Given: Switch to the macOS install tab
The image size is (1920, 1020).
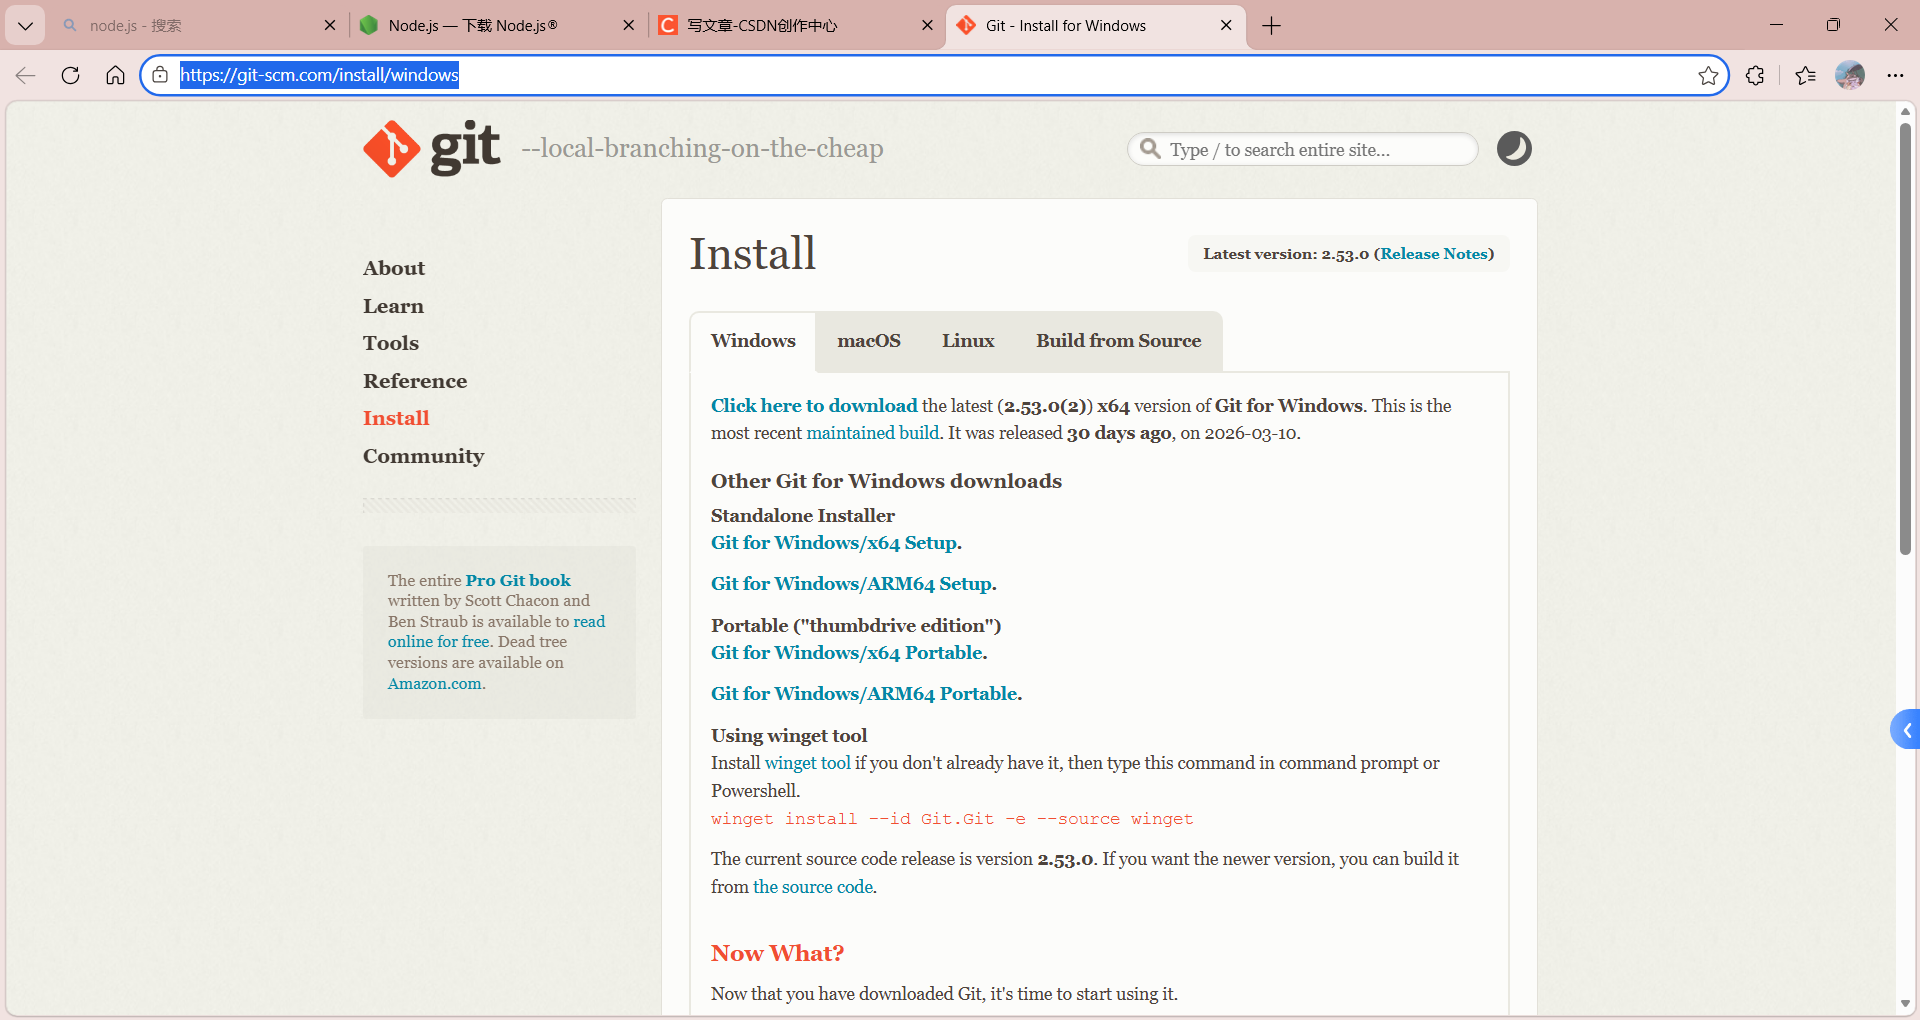Looking at the screenshot, I should (x=868, y=341).
